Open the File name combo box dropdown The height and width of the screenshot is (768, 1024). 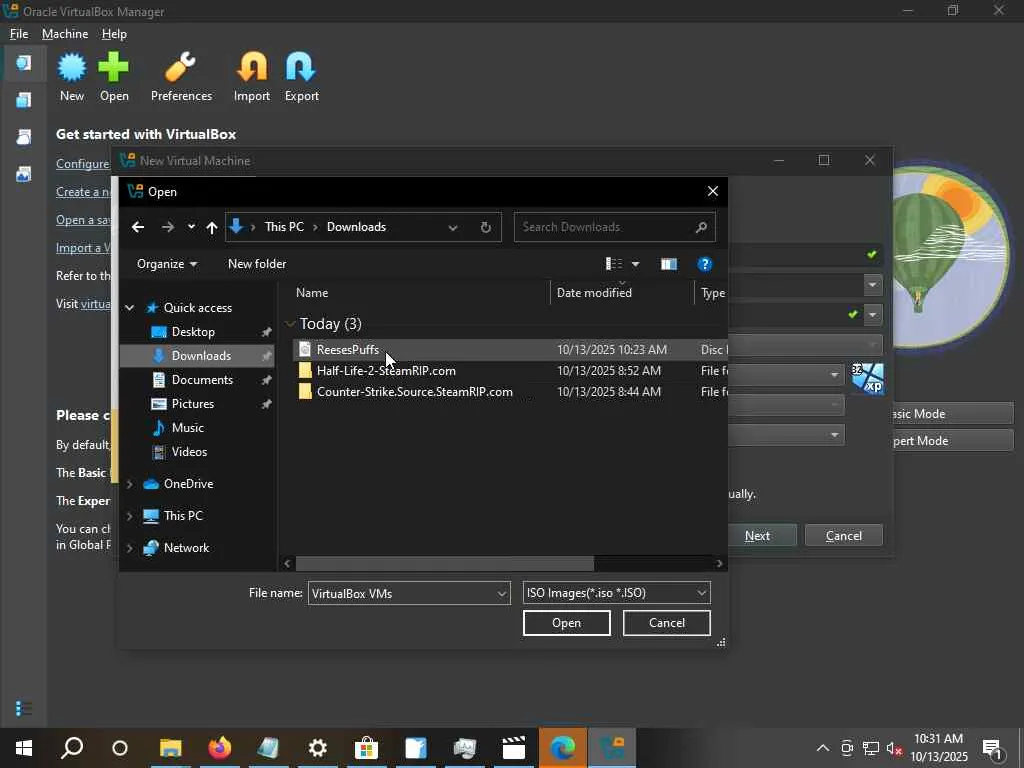pos(502,594)
